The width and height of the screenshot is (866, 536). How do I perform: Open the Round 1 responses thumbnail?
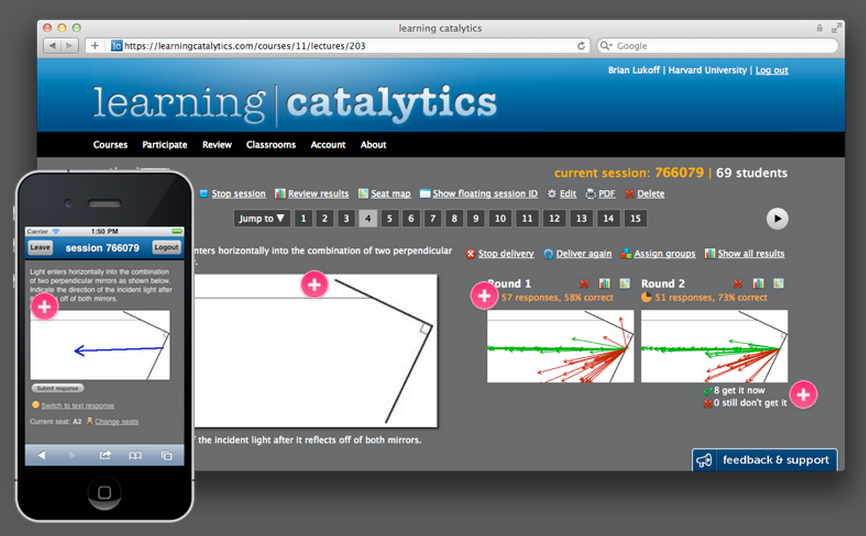560,346
